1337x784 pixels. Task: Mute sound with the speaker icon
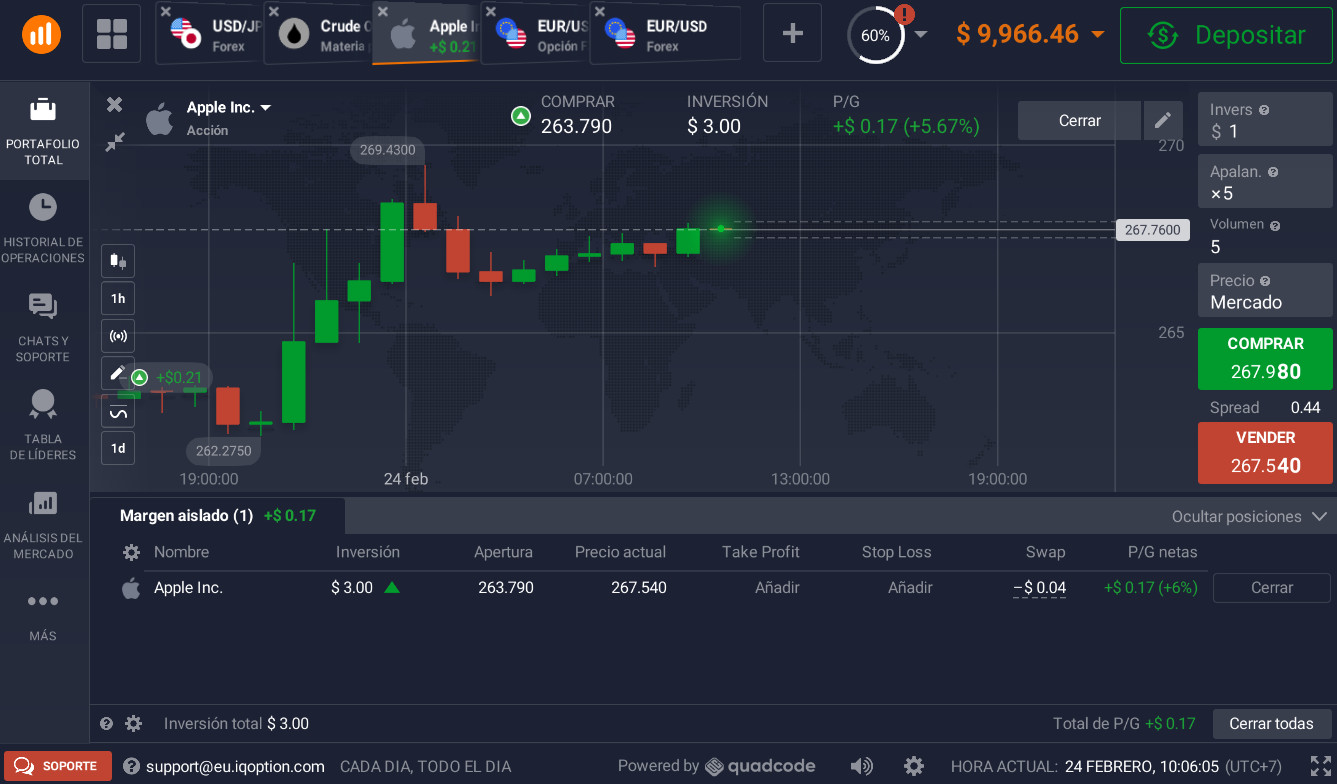pyautogui.click(x=860, y=766)
